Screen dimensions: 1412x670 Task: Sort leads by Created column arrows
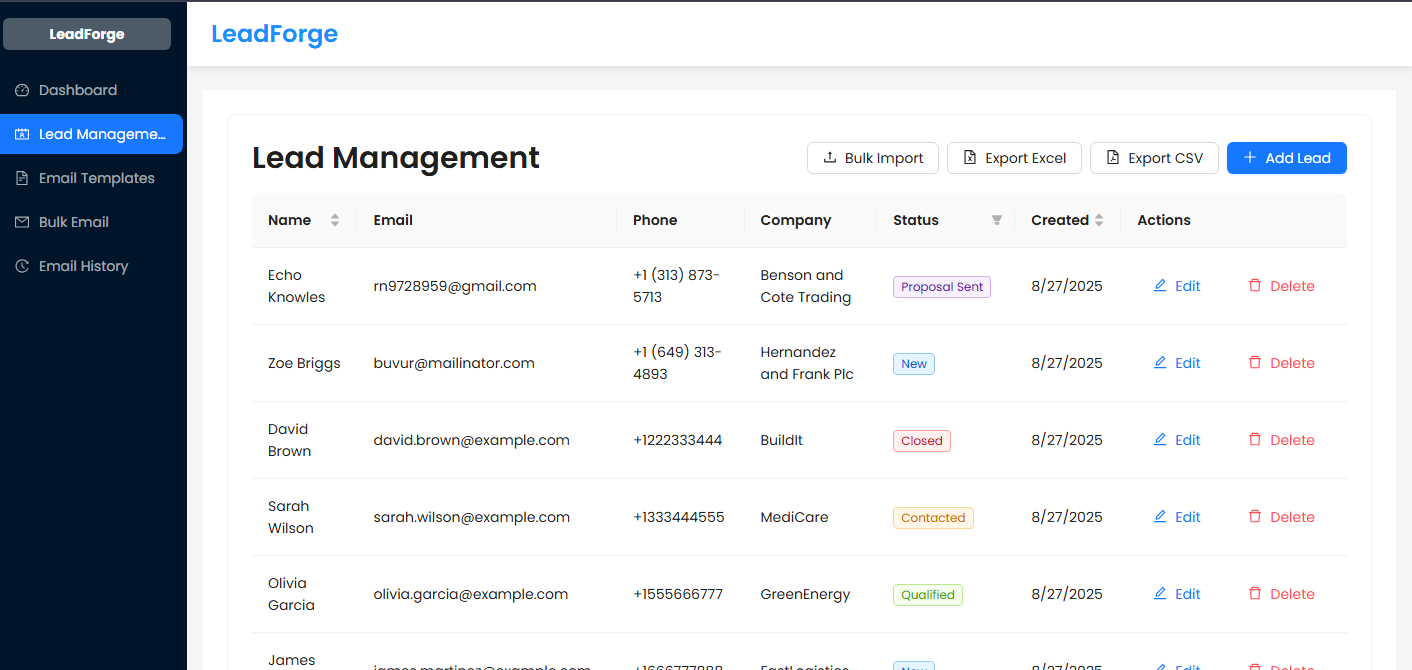1099,220
